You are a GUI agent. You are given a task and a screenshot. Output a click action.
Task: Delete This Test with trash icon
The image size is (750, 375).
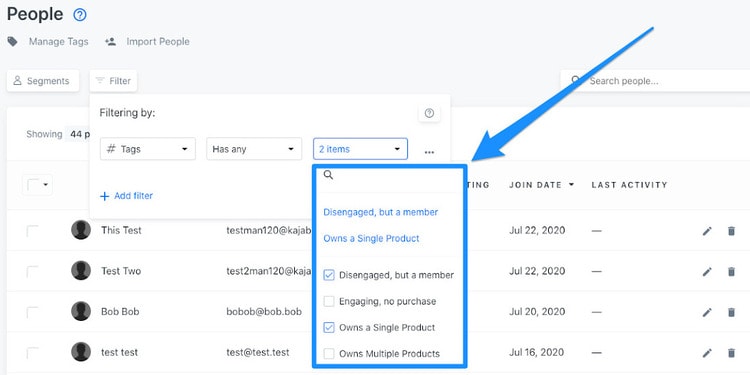click(731, 231)
